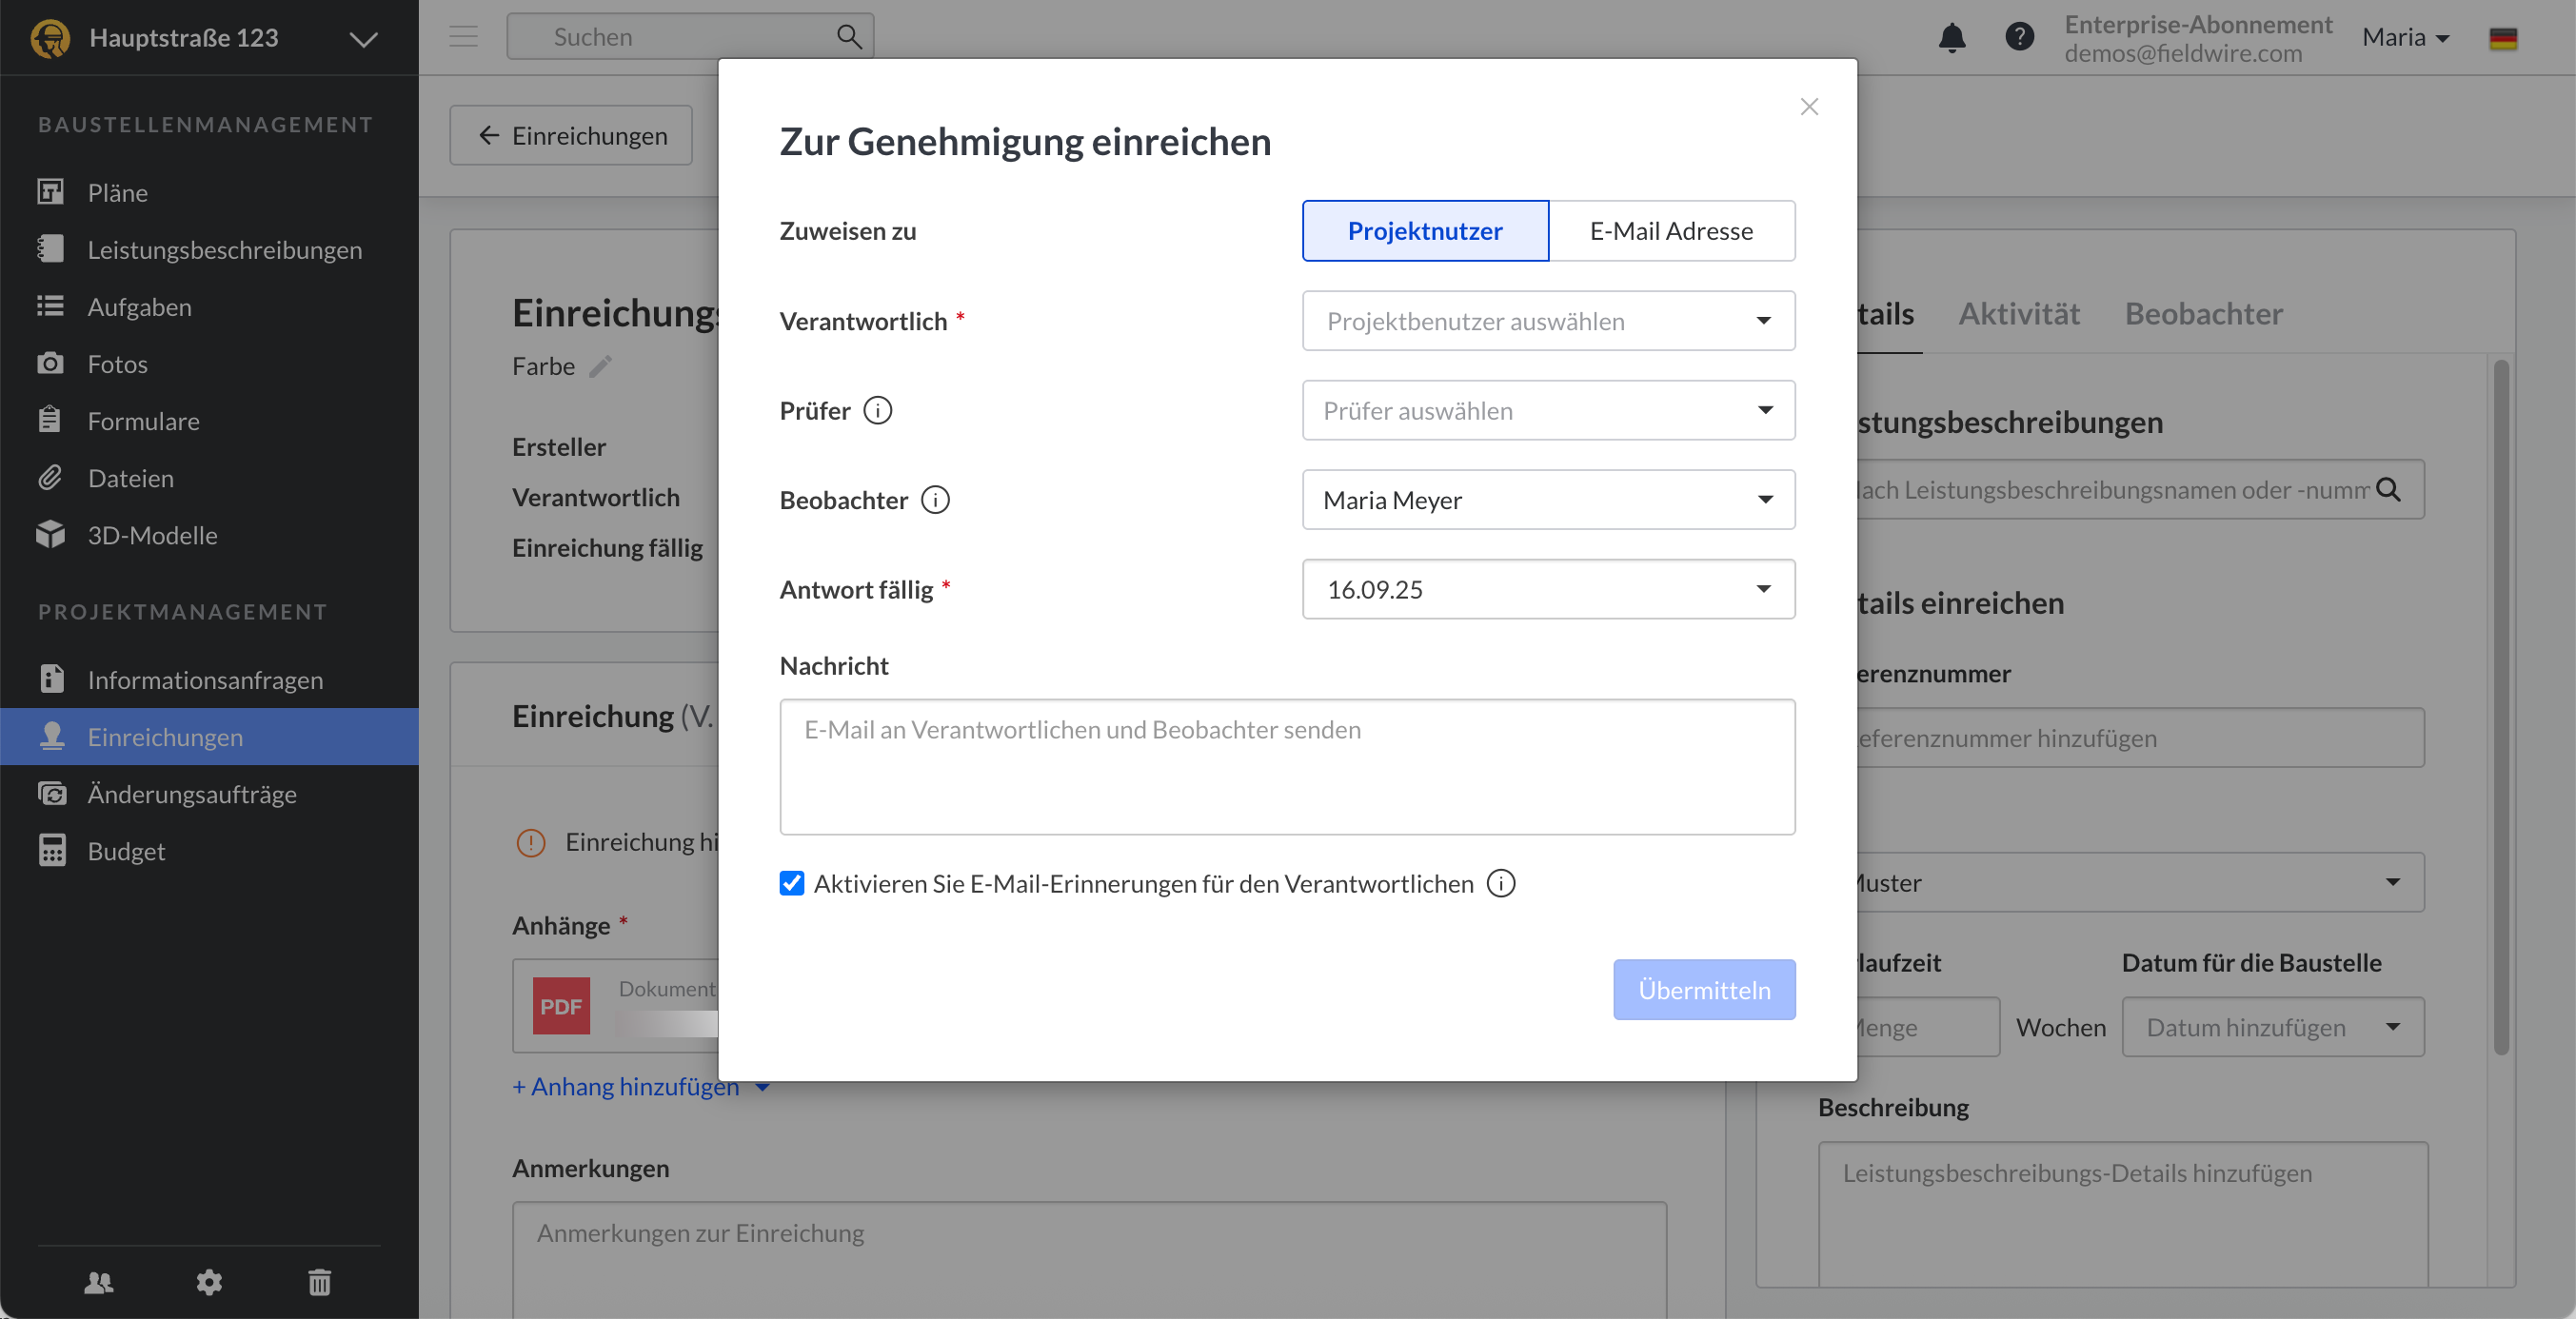
Task: Open the Antwort fällig date dropdown
Action: point(1547,590)
